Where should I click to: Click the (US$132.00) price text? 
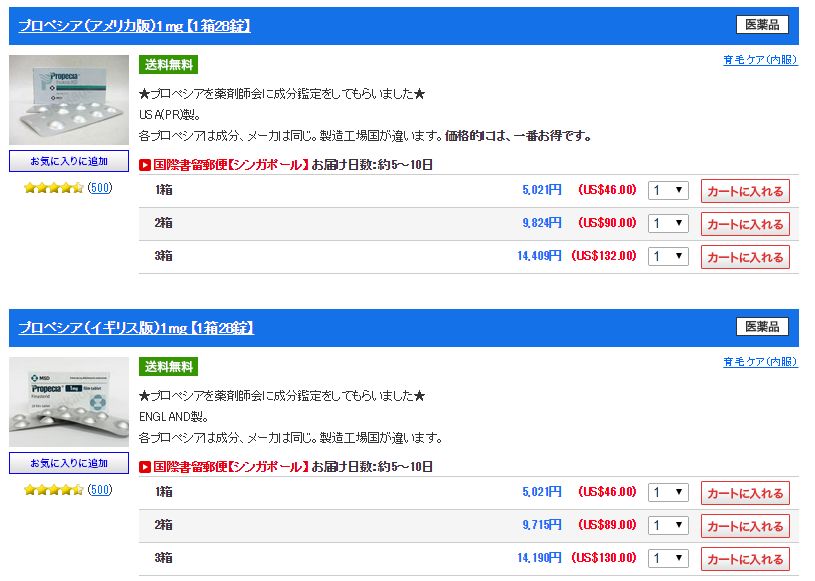coord(604,256)
